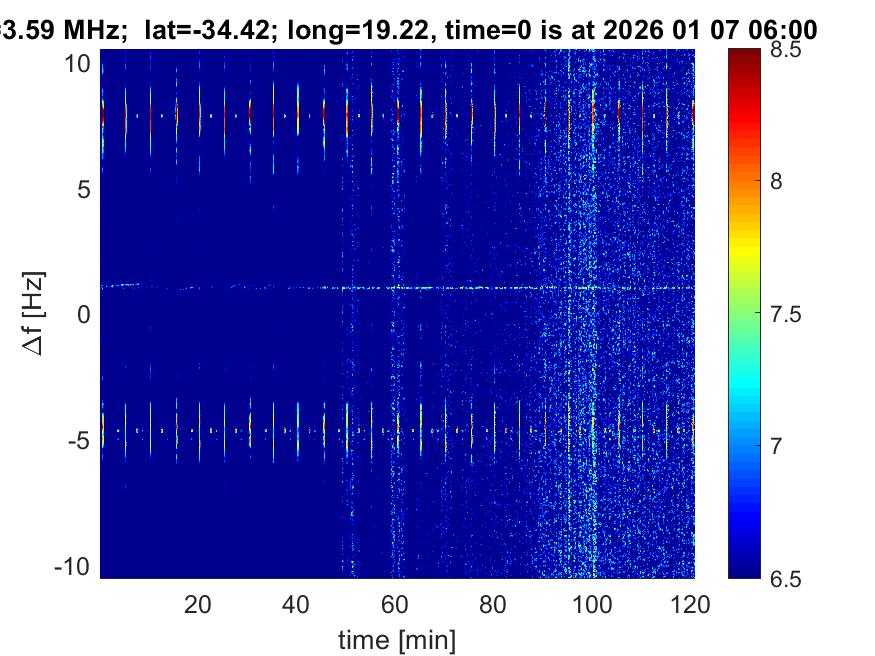The image size is (875, 656).
Task: Select the 40 tick label on the time axis
Action: [296, 604]
